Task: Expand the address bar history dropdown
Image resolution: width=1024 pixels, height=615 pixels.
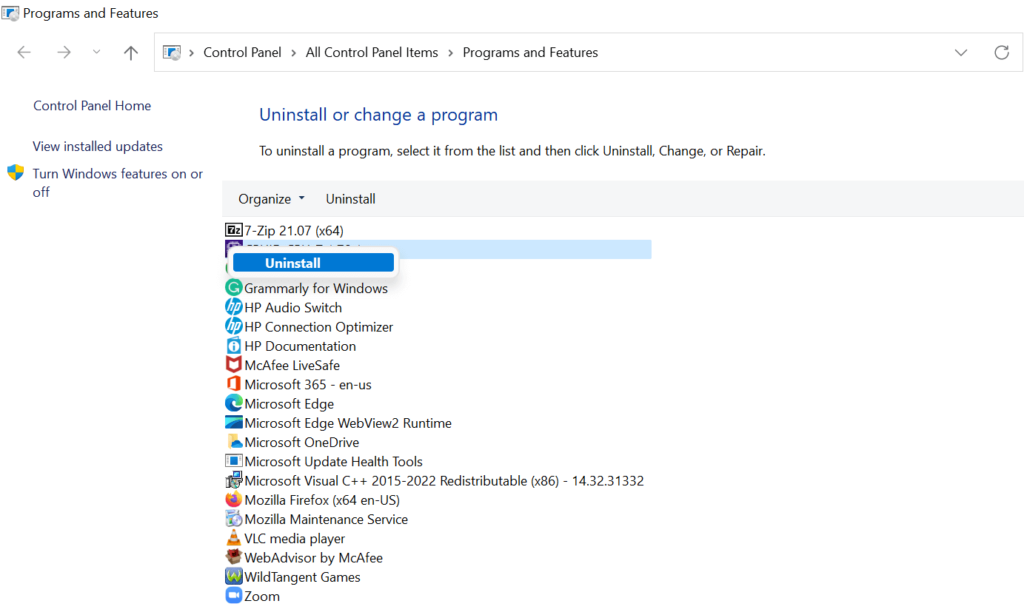Action: click(x=961, y=52)
